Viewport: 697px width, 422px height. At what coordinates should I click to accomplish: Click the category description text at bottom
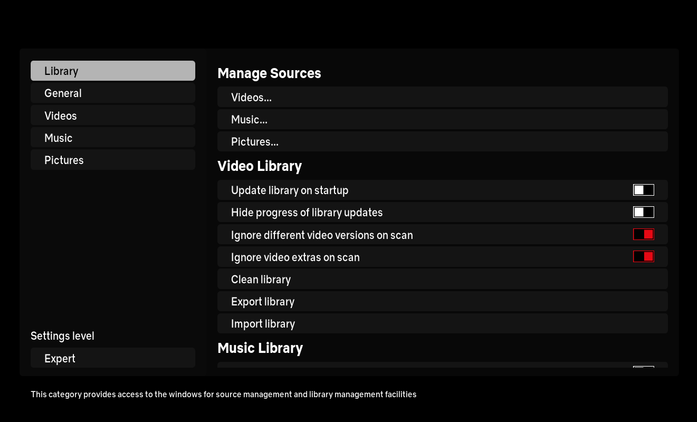click(224, 394)
